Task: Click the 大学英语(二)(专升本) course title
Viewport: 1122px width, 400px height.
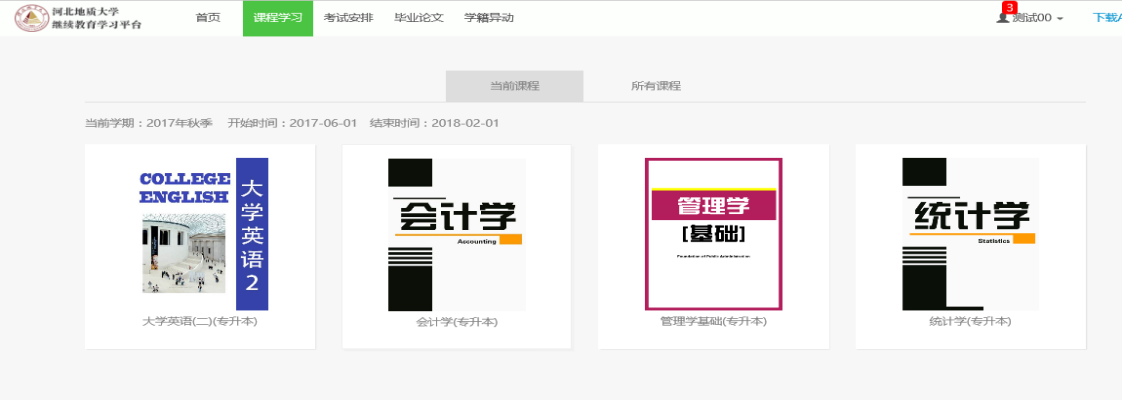Action: tap(200, 322)
